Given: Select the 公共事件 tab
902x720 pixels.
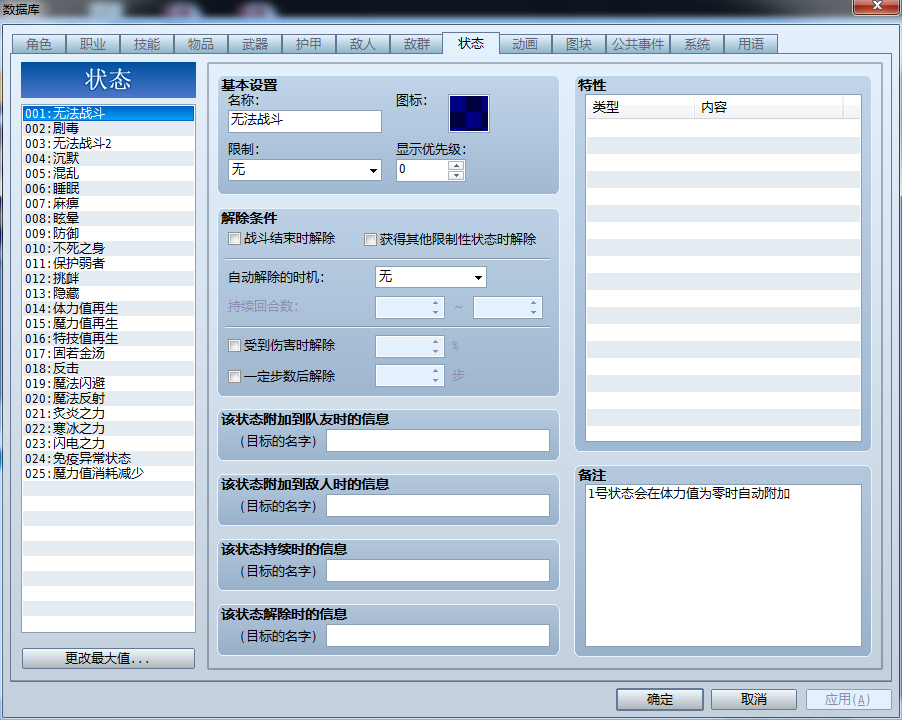Looking at the screenshot, I should [x=637, y=44].
